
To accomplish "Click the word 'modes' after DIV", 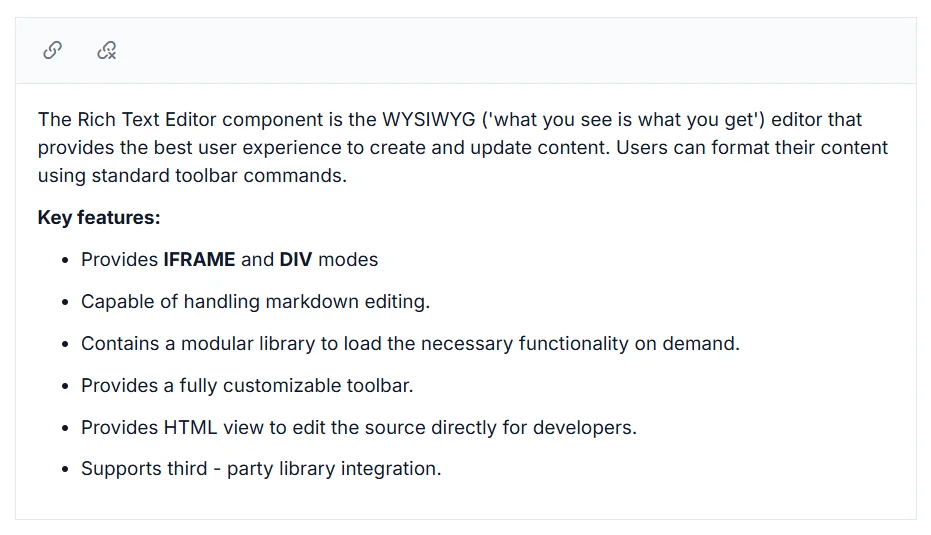I will coord(348,259).
